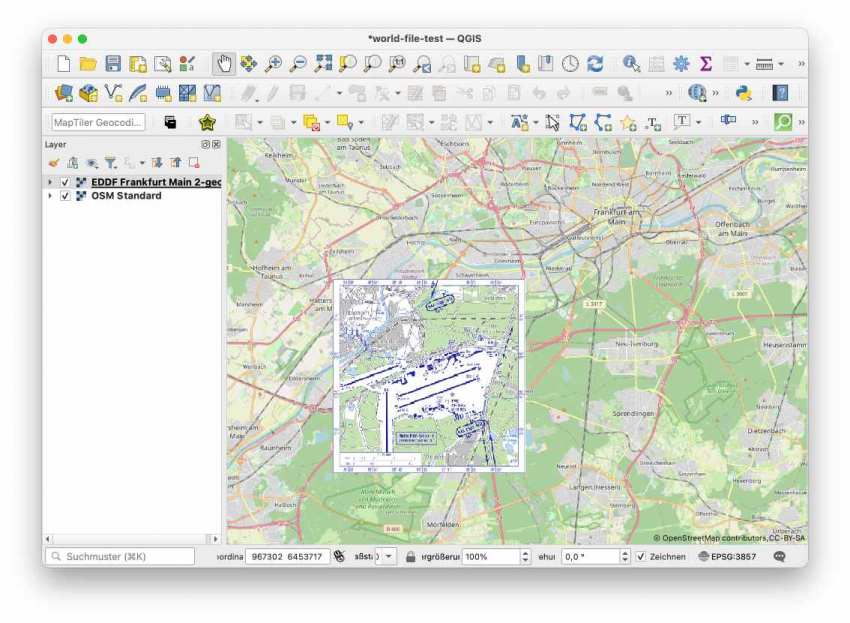Toggle EDDF Frankfurt Main layer visibility checkbox
The image size is (850, 623).
(65, 182)
